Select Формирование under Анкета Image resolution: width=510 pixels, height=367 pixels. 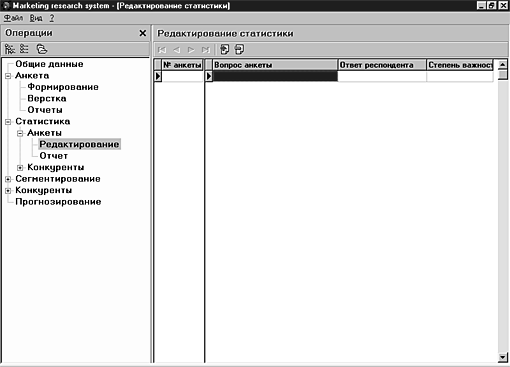(x=63, y=87)
